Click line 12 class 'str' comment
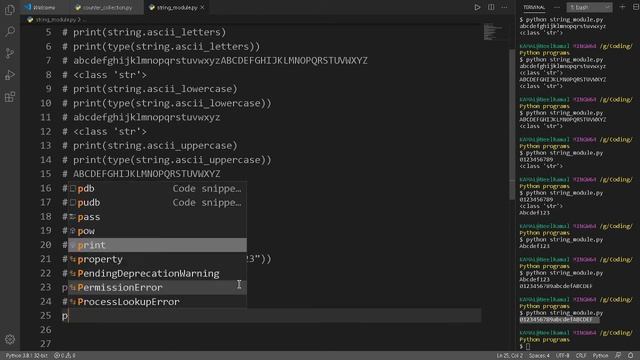Image resolution: width=640 pixels, height=360 pixels. point(104,131)
